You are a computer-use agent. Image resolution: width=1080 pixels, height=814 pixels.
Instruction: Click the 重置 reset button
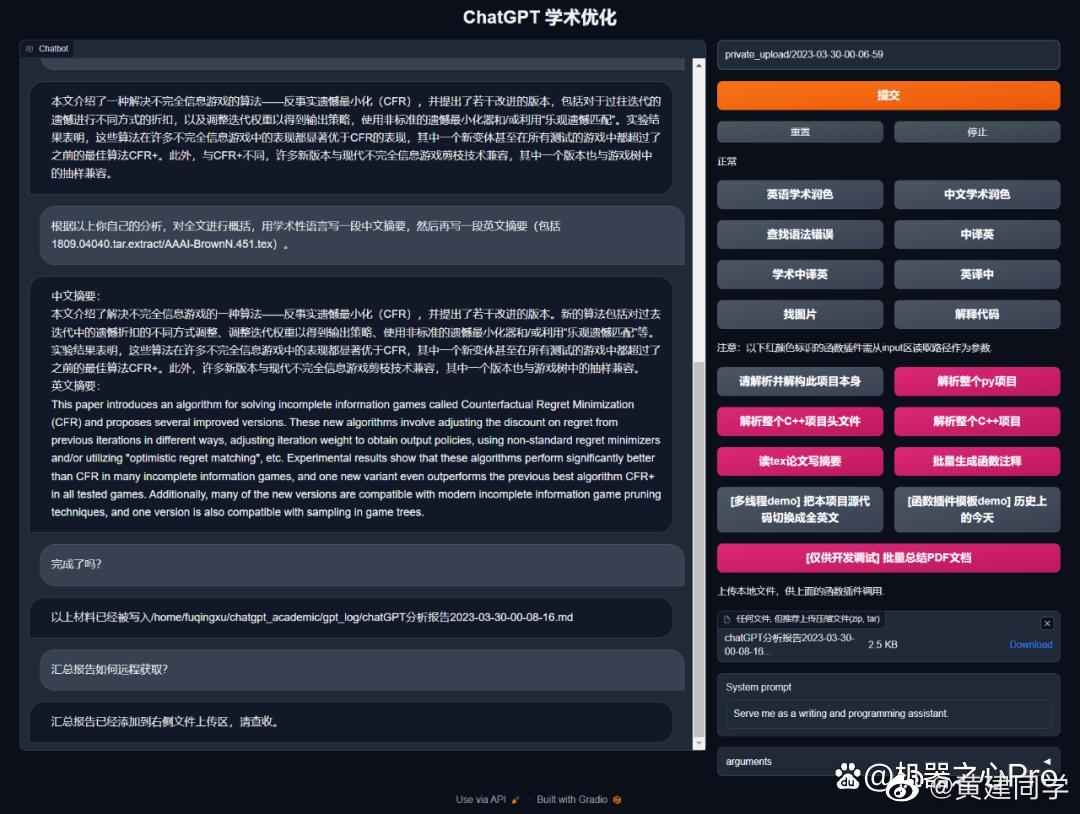799,131
